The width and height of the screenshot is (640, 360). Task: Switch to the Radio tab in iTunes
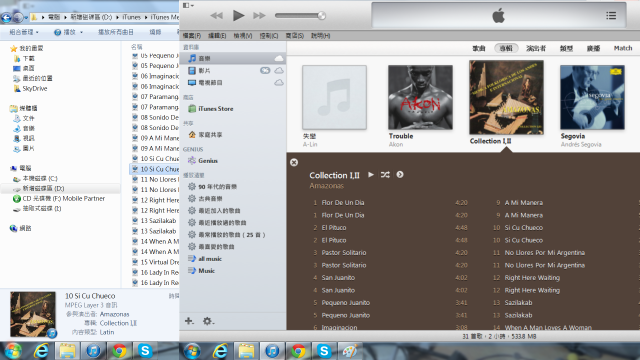coord(593,48)
